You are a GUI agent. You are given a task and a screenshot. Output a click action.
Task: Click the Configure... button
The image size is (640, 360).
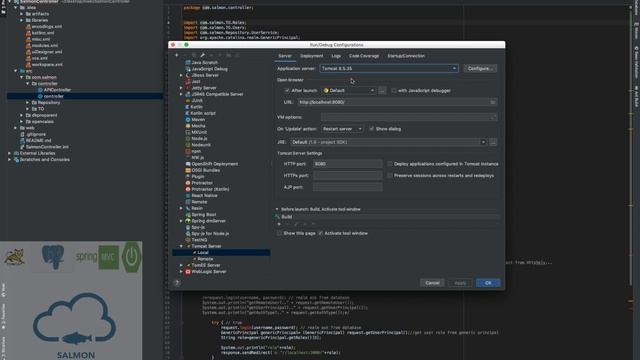pyautogui.click(x=480, y=69)
